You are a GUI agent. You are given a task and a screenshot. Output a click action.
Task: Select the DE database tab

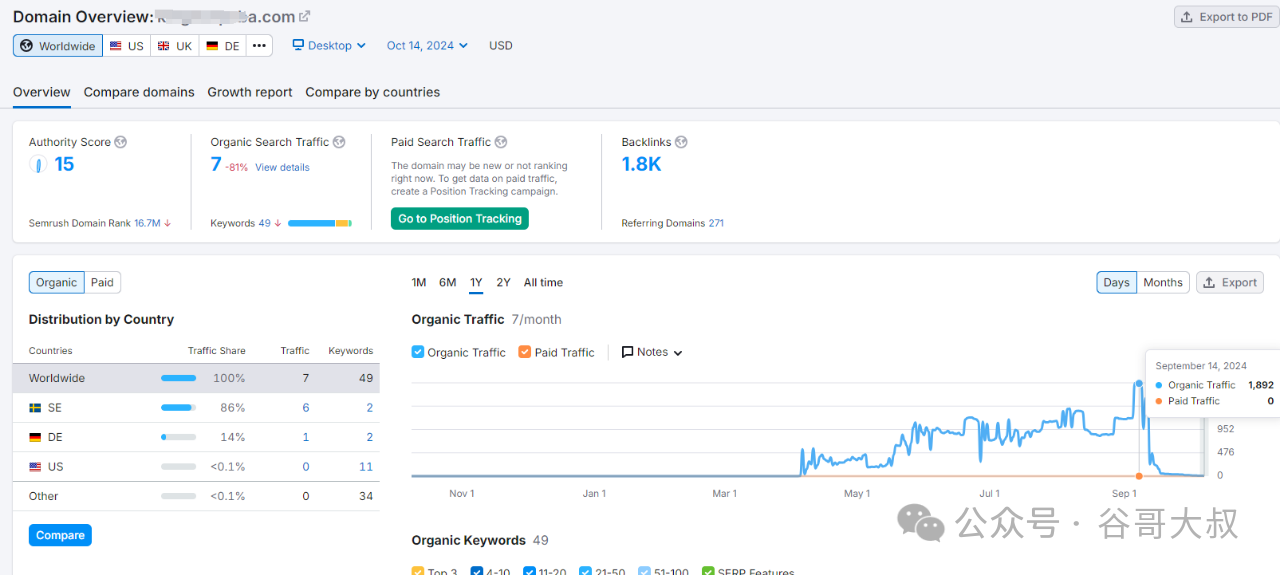coord(223,46)
